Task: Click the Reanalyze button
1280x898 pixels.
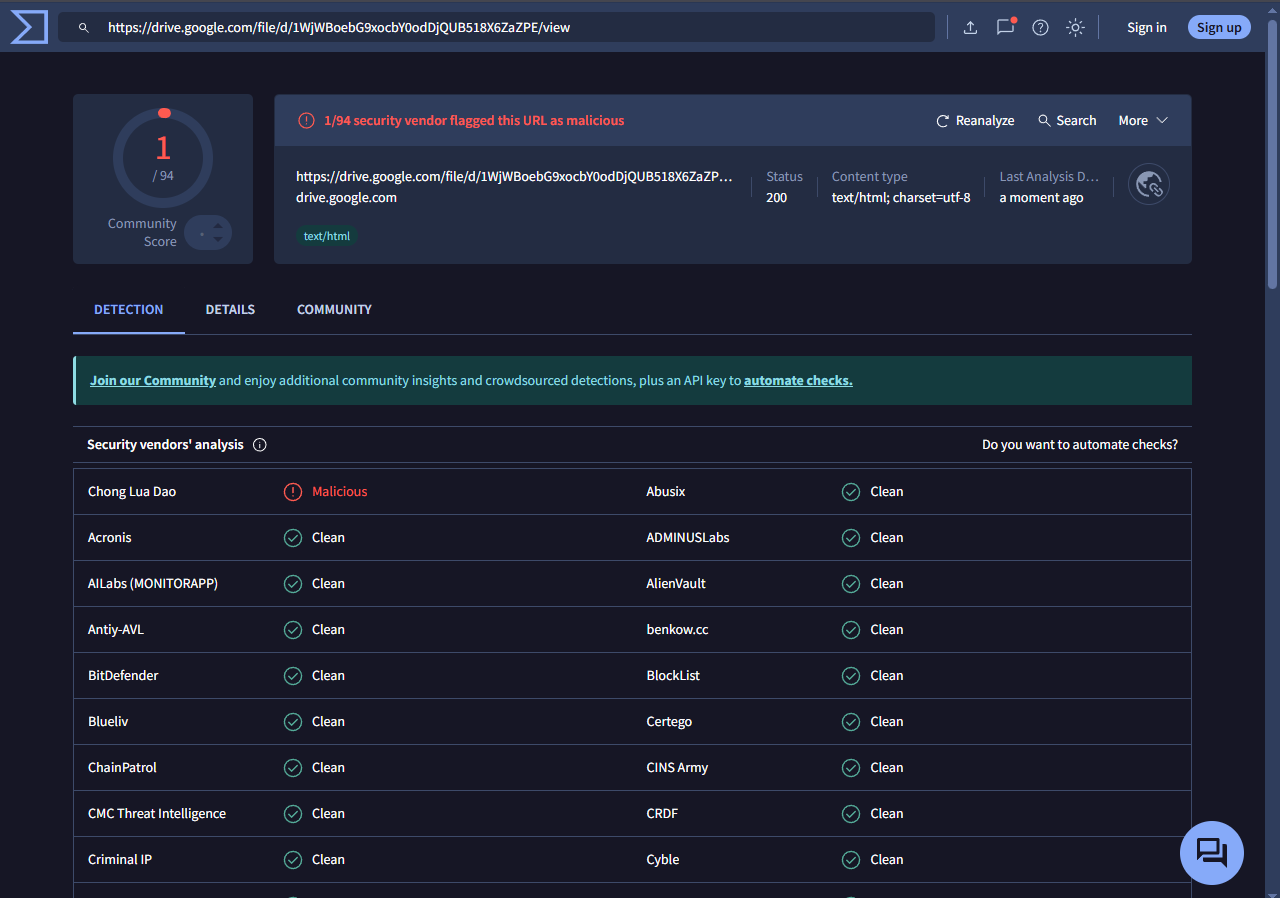Action: coord(975,121)
